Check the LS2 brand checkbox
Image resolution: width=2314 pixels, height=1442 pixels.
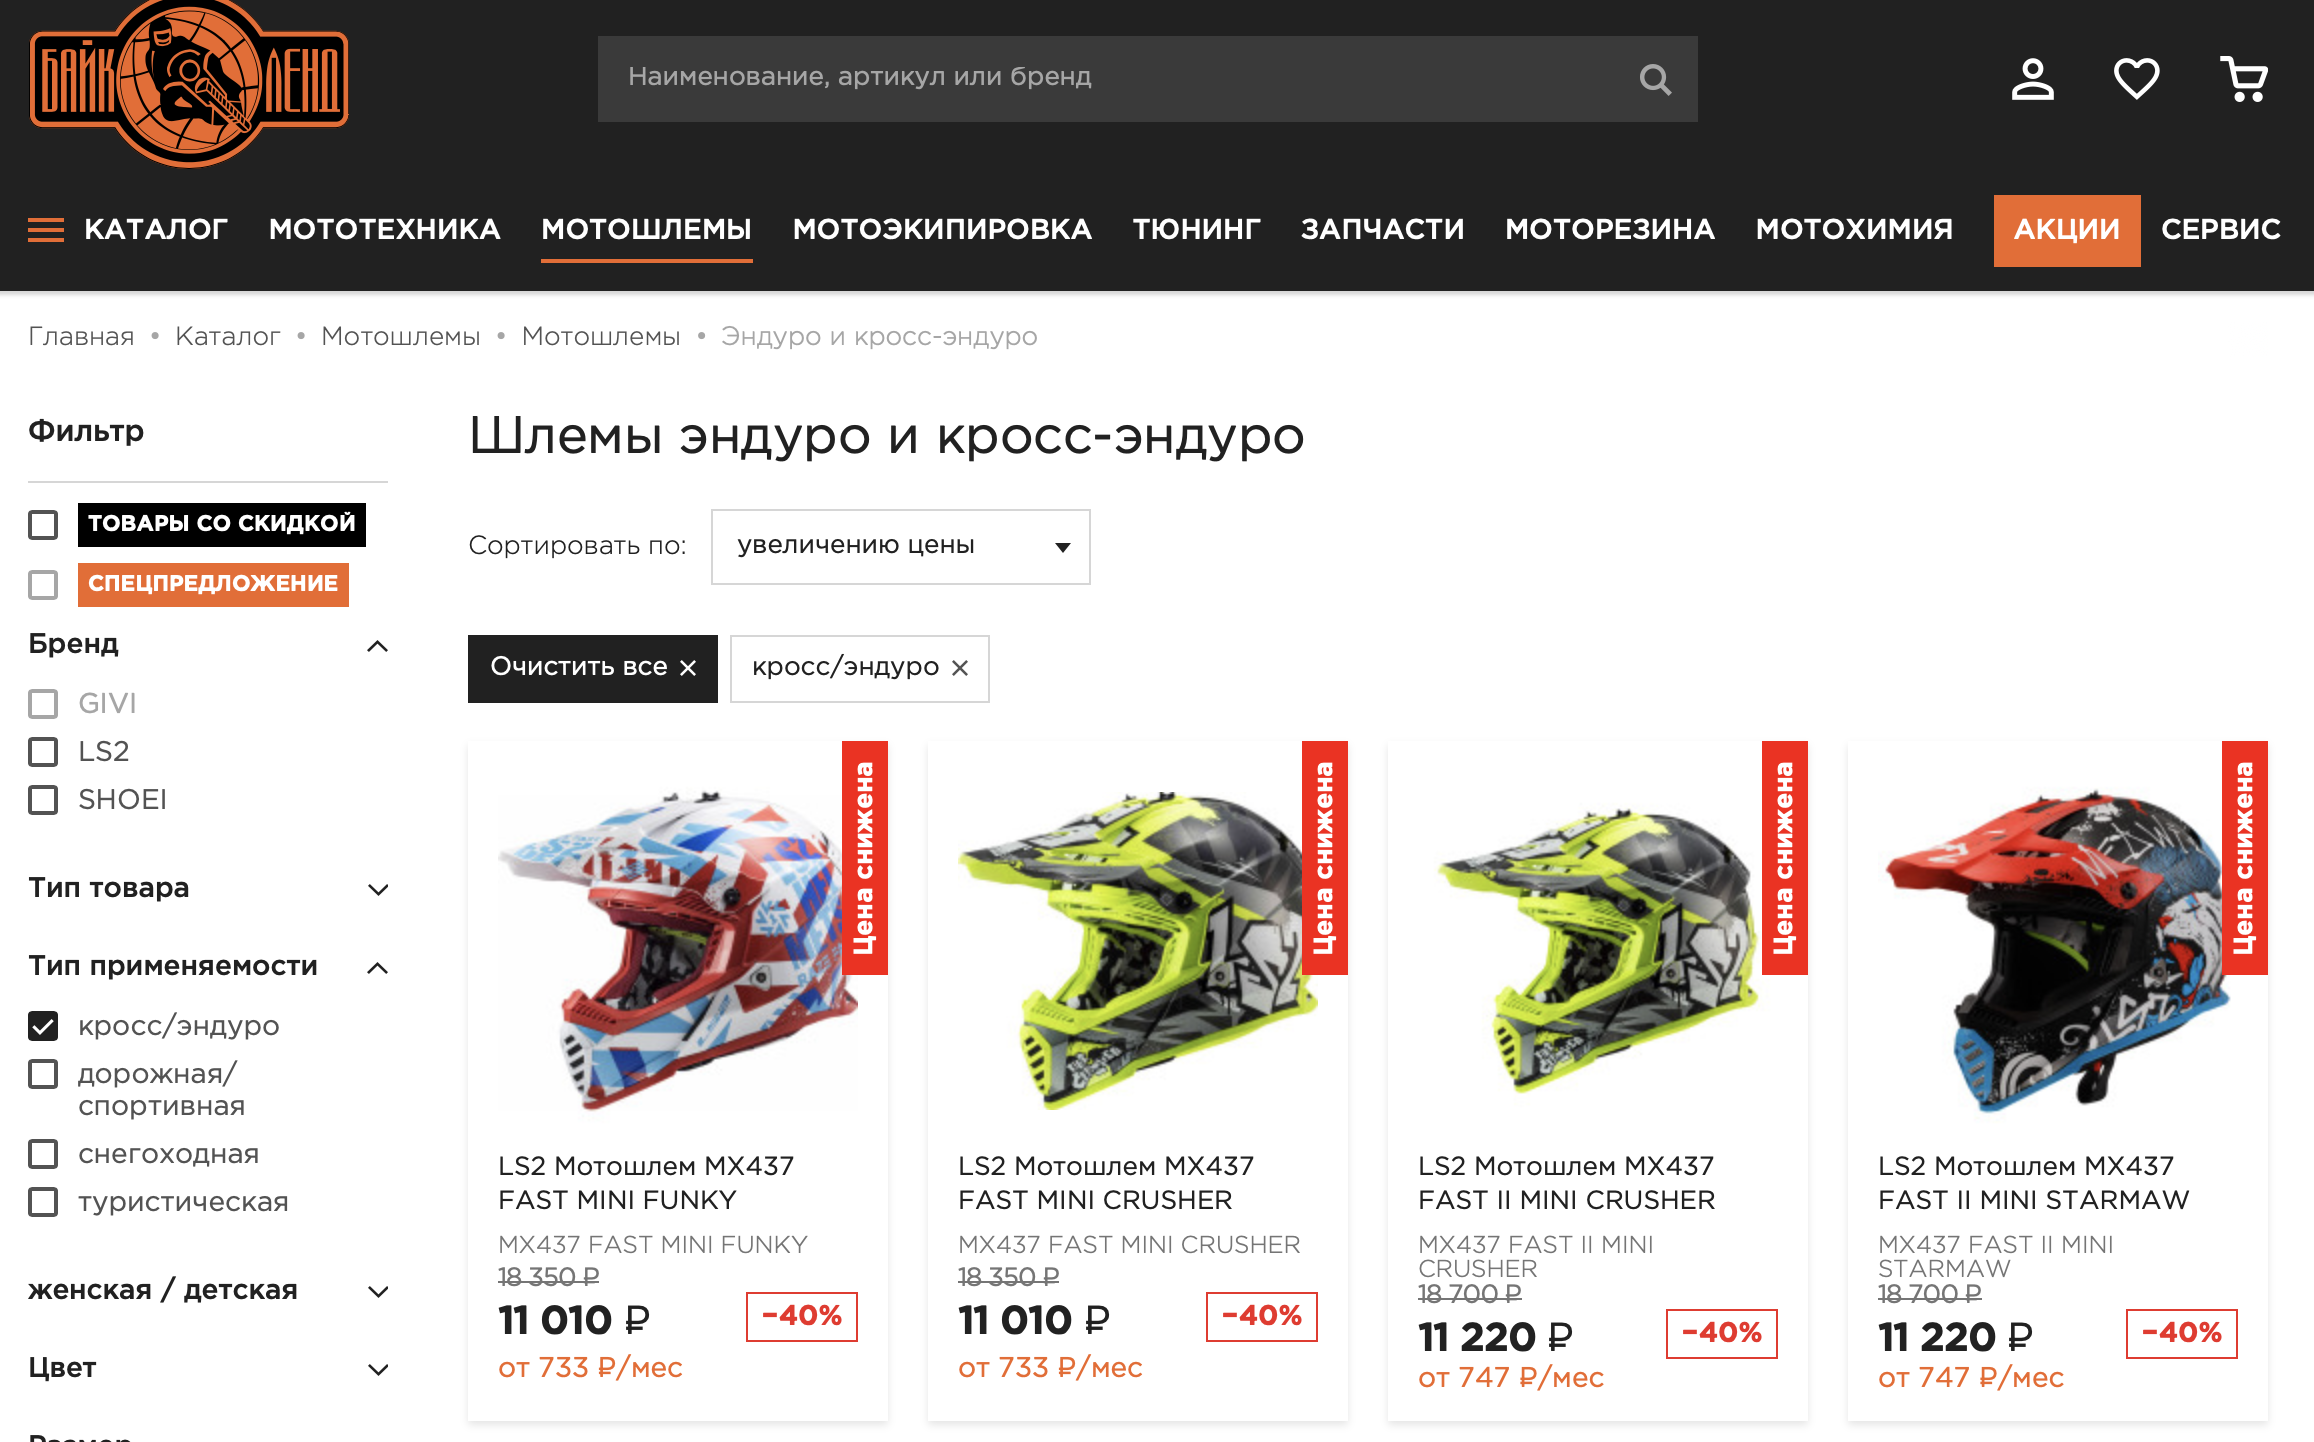43,752
